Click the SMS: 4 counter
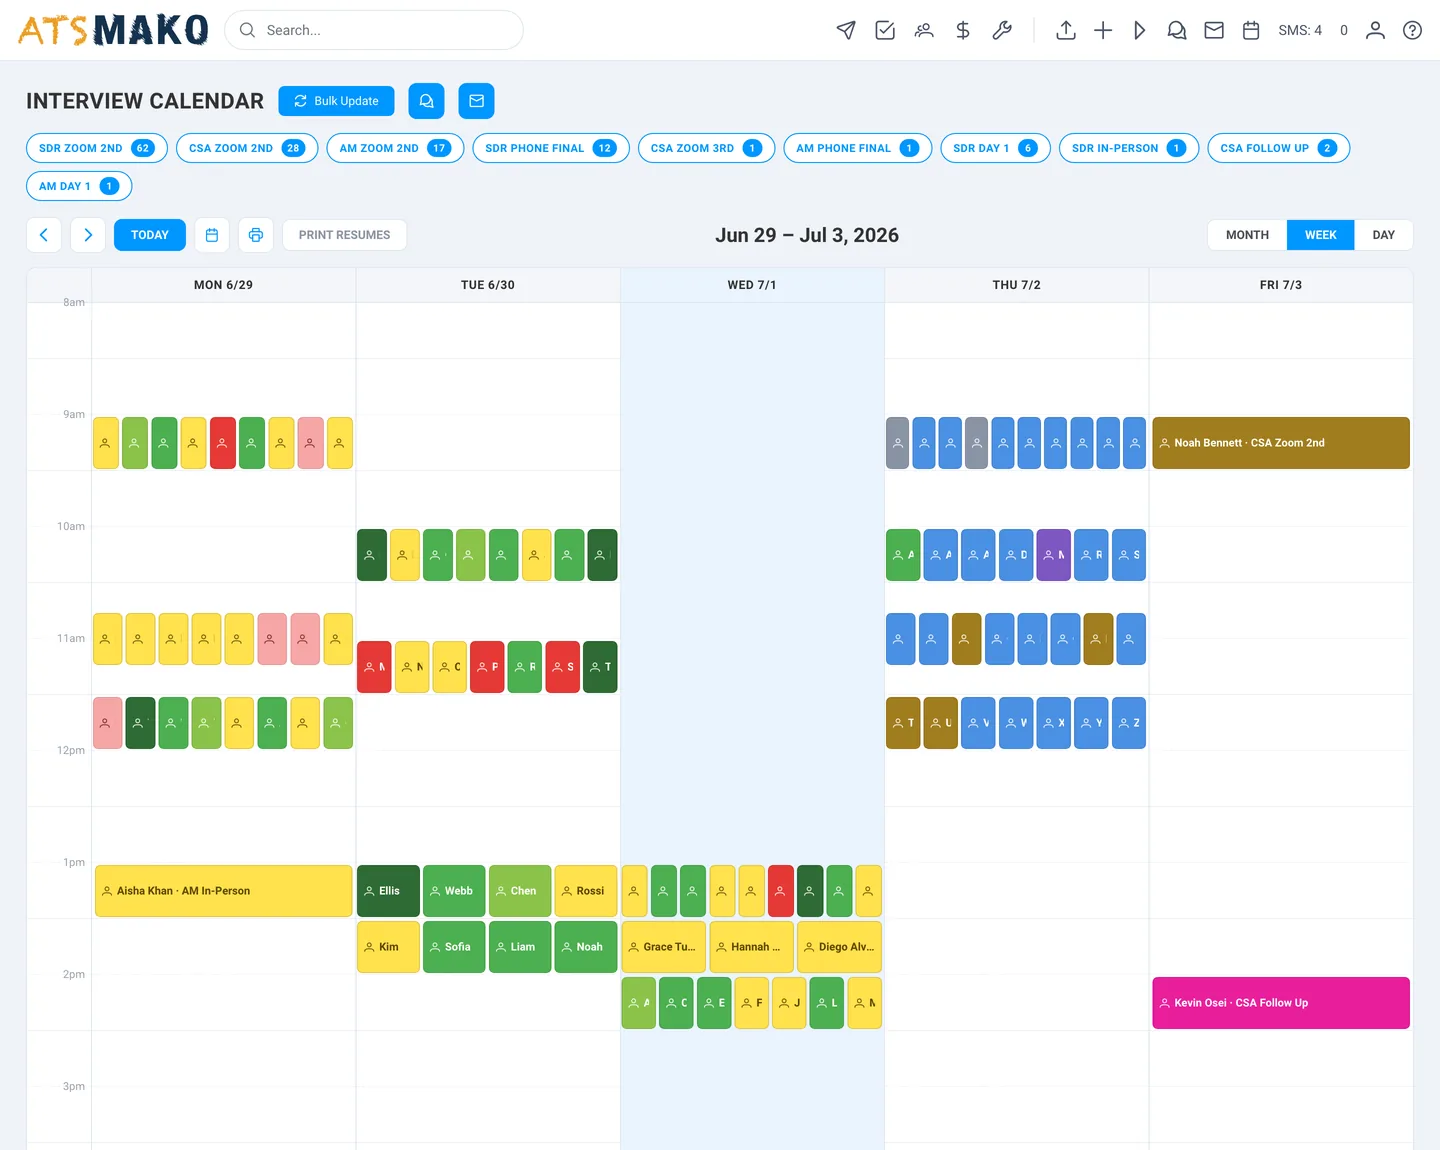1440x1150 pixels. point(1300,30)
